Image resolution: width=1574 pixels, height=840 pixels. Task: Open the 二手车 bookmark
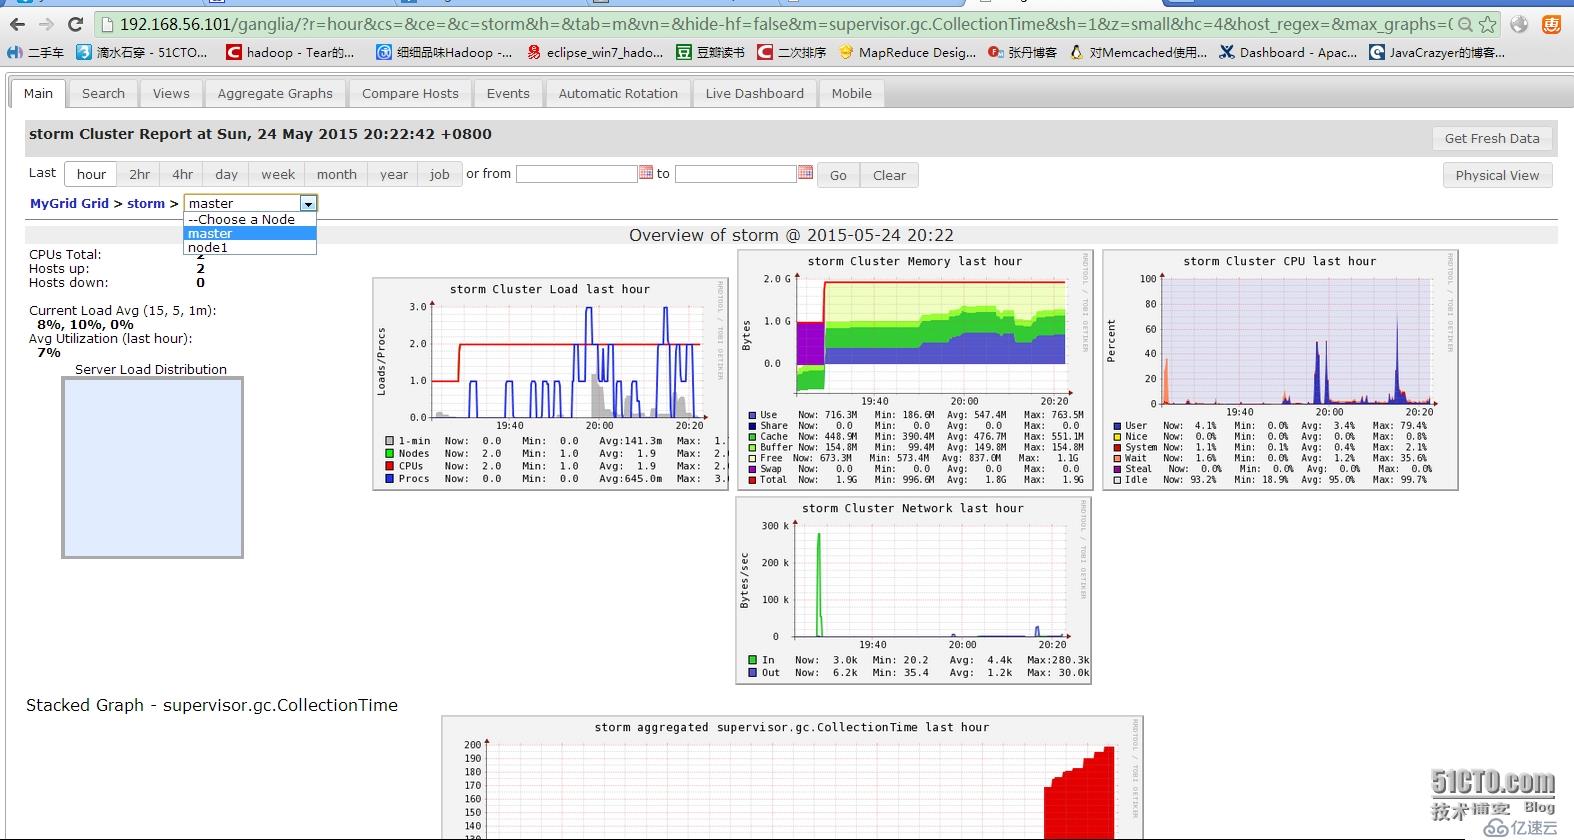pyautogui.click(x=36, y=52)
